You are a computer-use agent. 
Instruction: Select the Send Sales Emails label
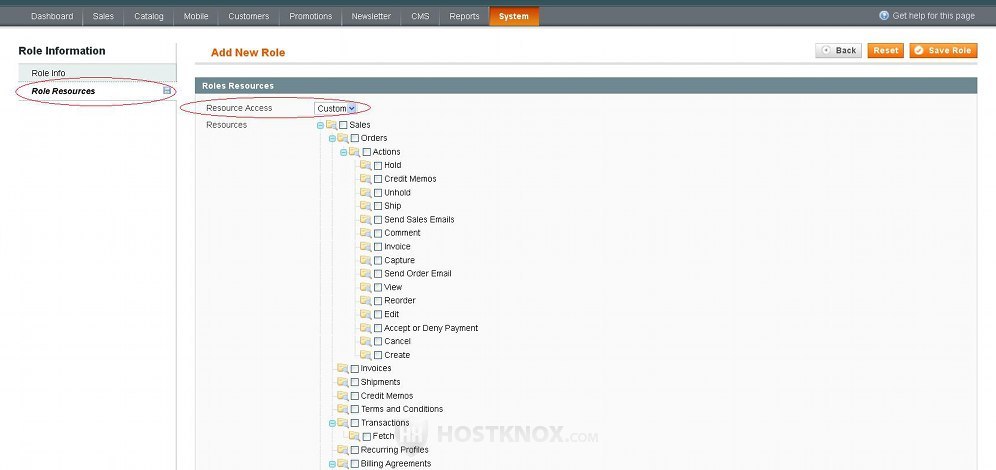click(x=419, y=220)
